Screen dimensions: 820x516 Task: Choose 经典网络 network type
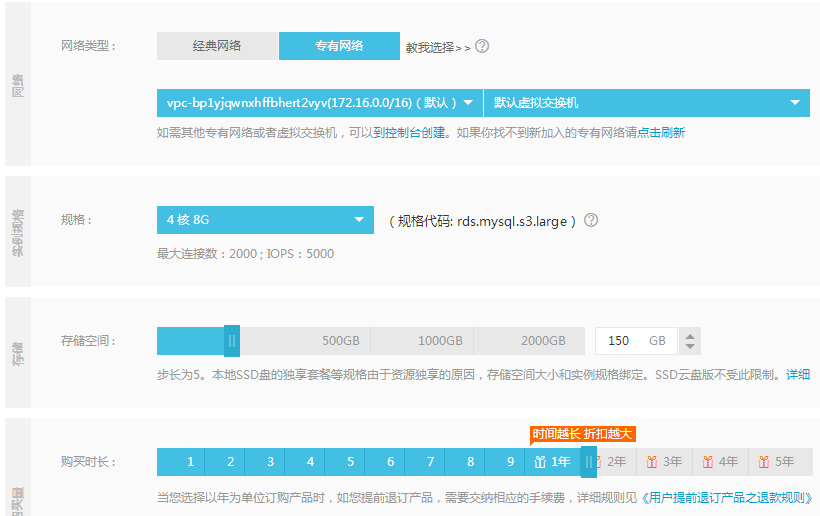[217, 46]
